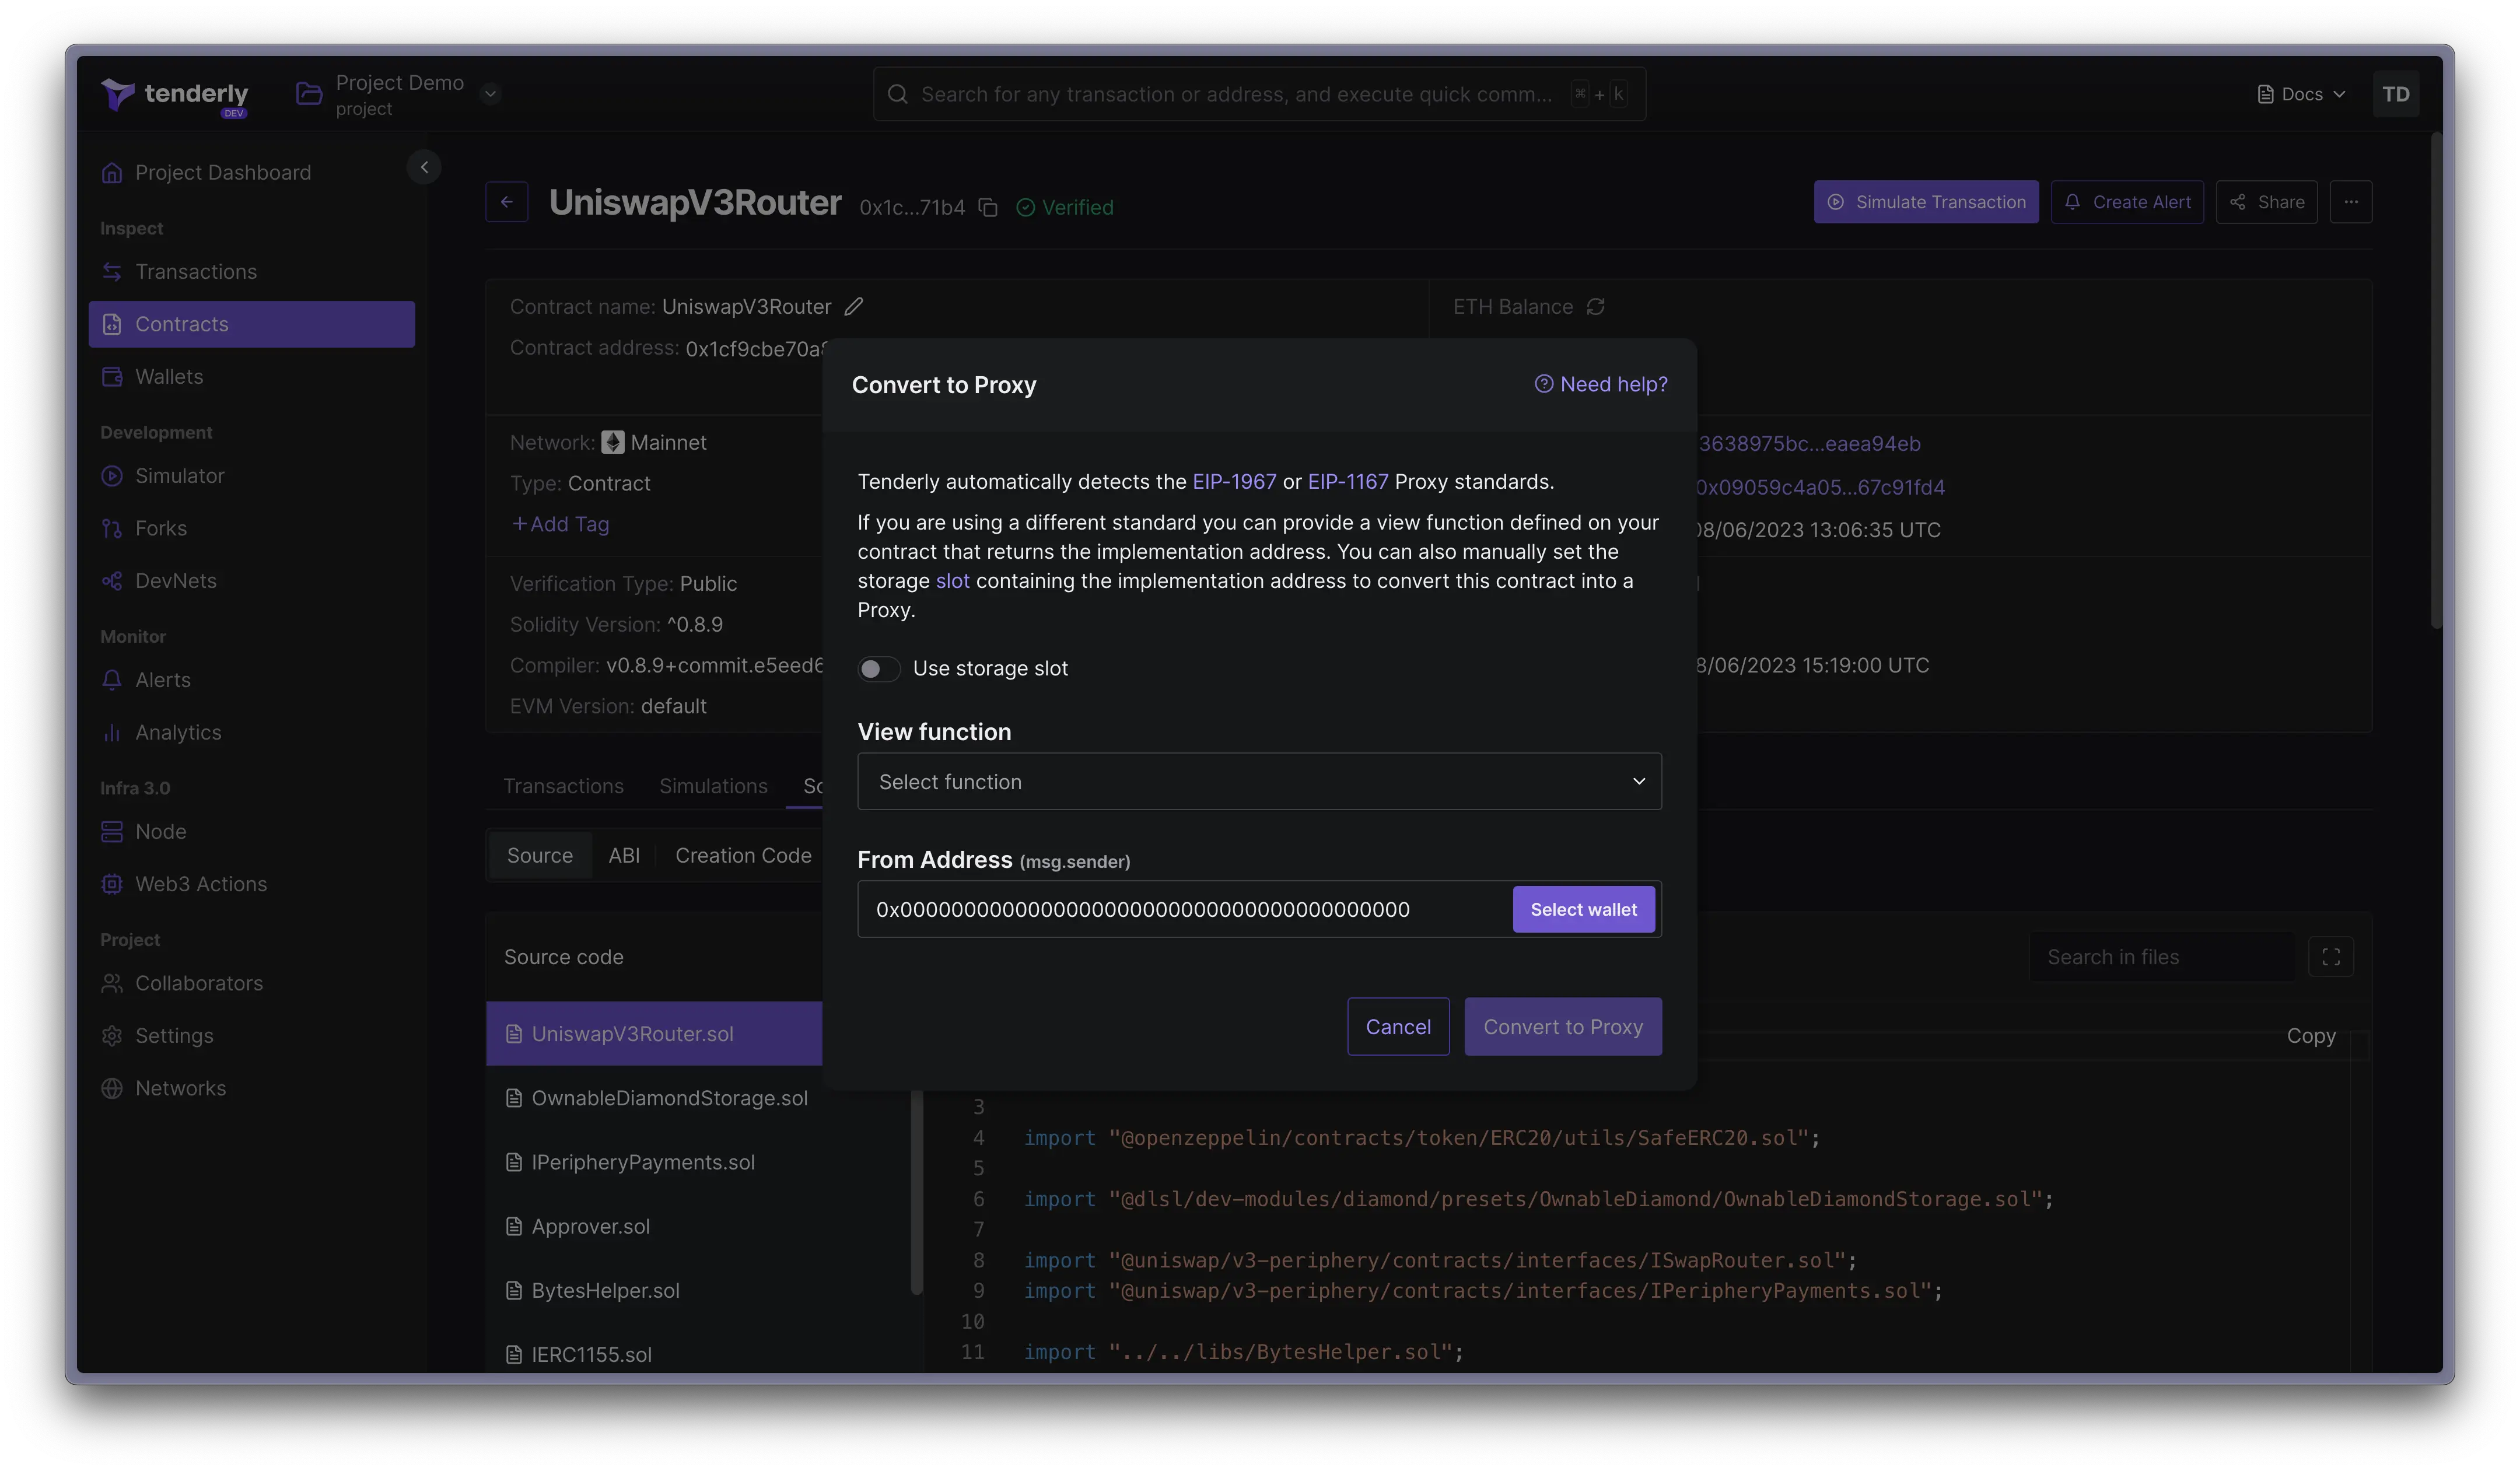The width and height of the screenshot is (2520, 1471).
Task: Collapse the sidebar with the chevron button
Action: pyautogui.click(x=424, y=167)
